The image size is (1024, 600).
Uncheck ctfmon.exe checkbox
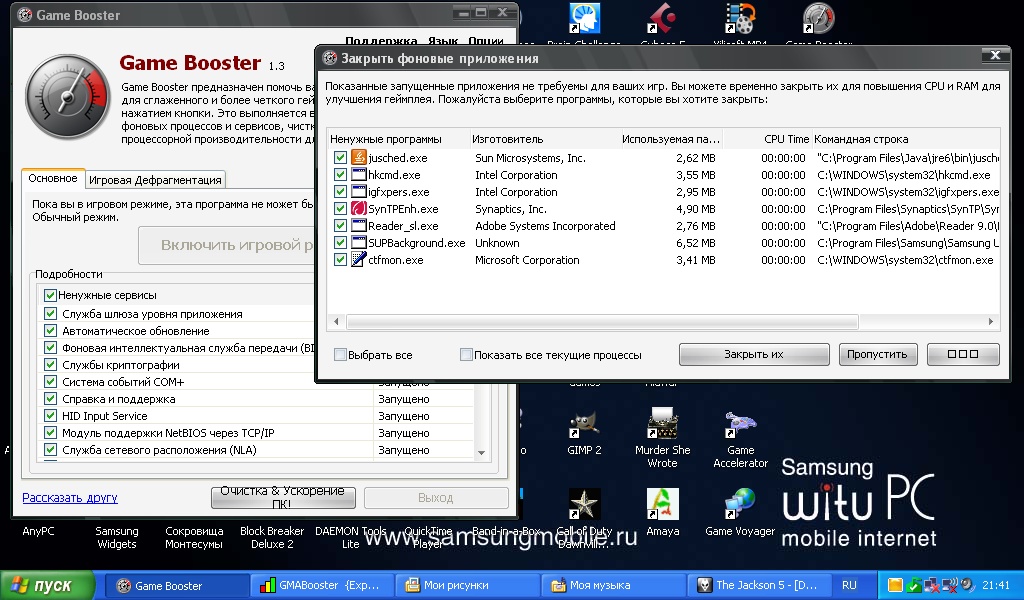click(340, 259)
